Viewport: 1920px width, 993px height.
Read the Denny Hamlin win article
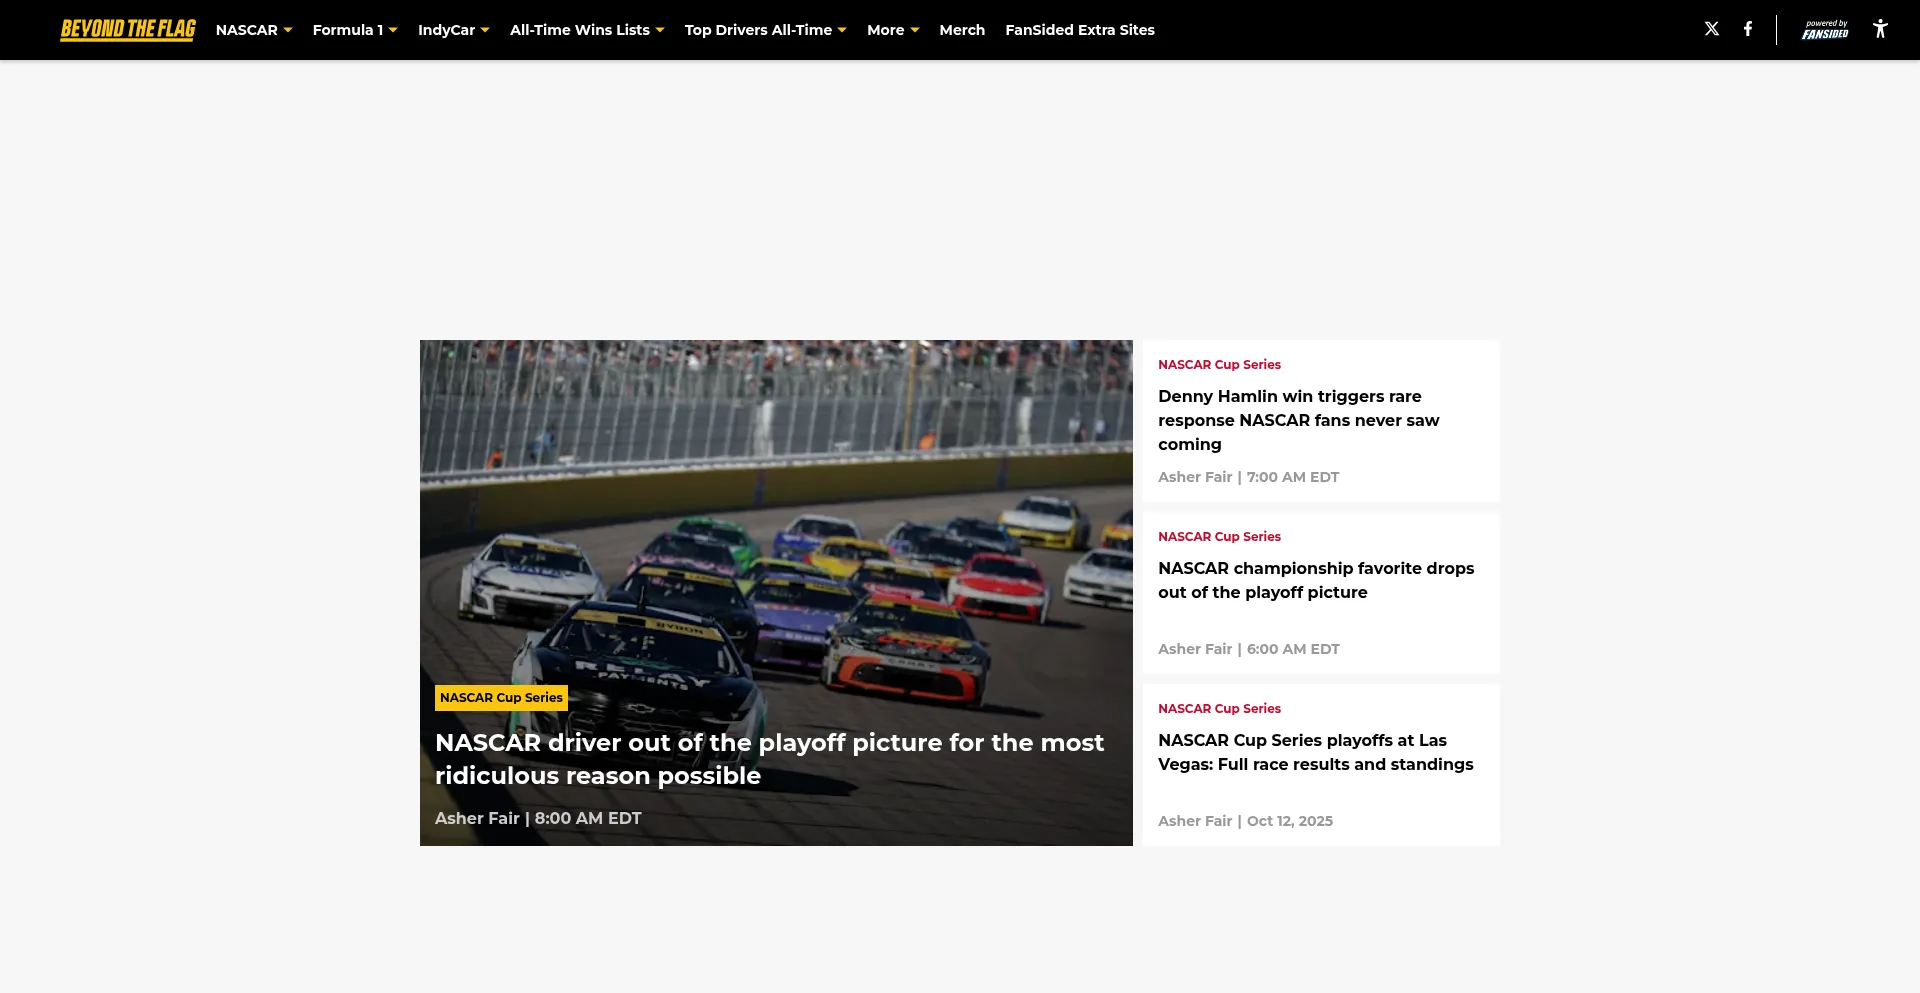1298,420
